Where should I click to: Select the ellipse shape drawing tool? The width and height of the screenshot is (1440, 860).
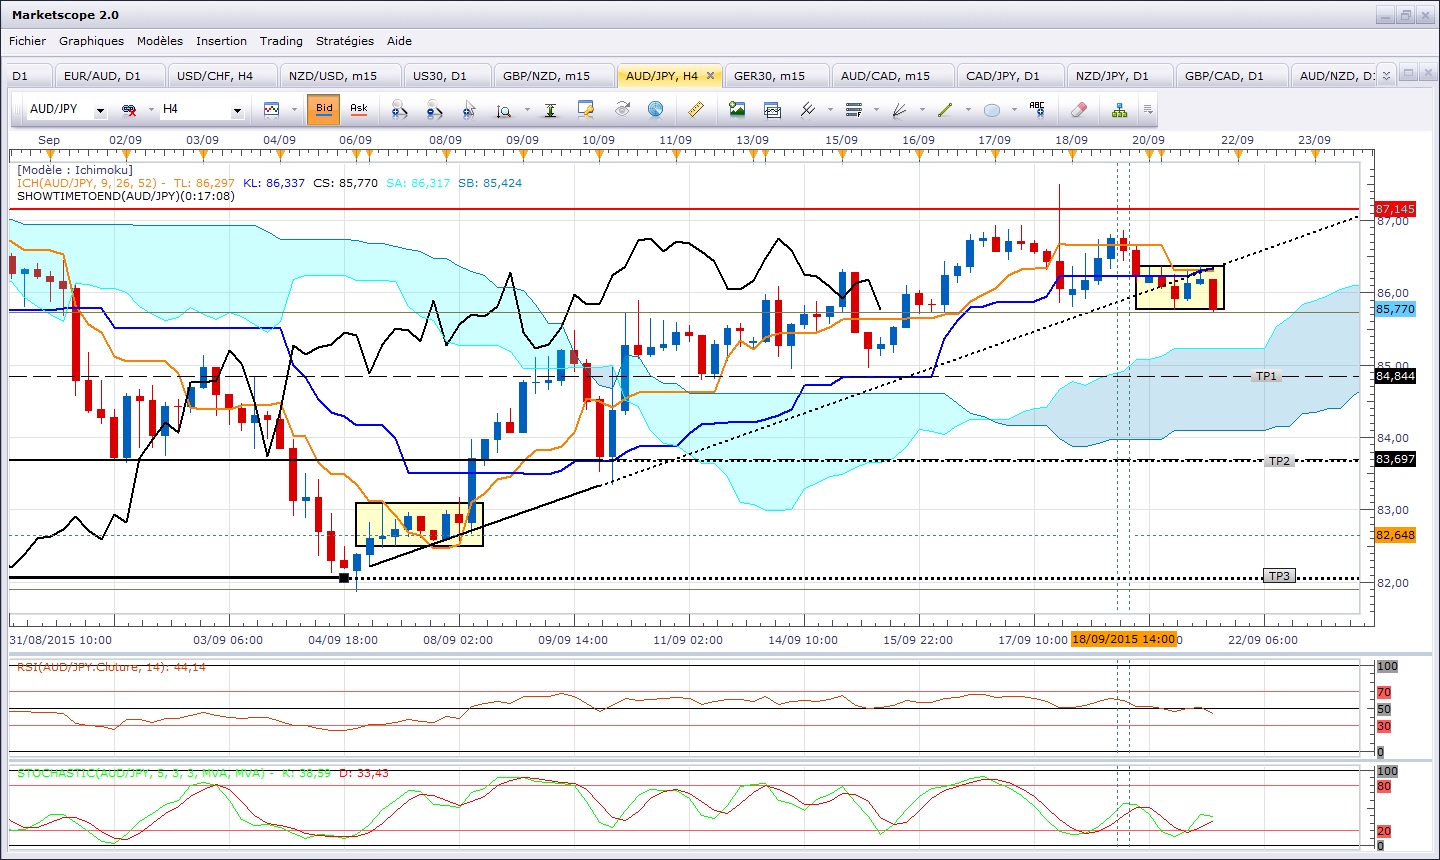pos(992,109)
